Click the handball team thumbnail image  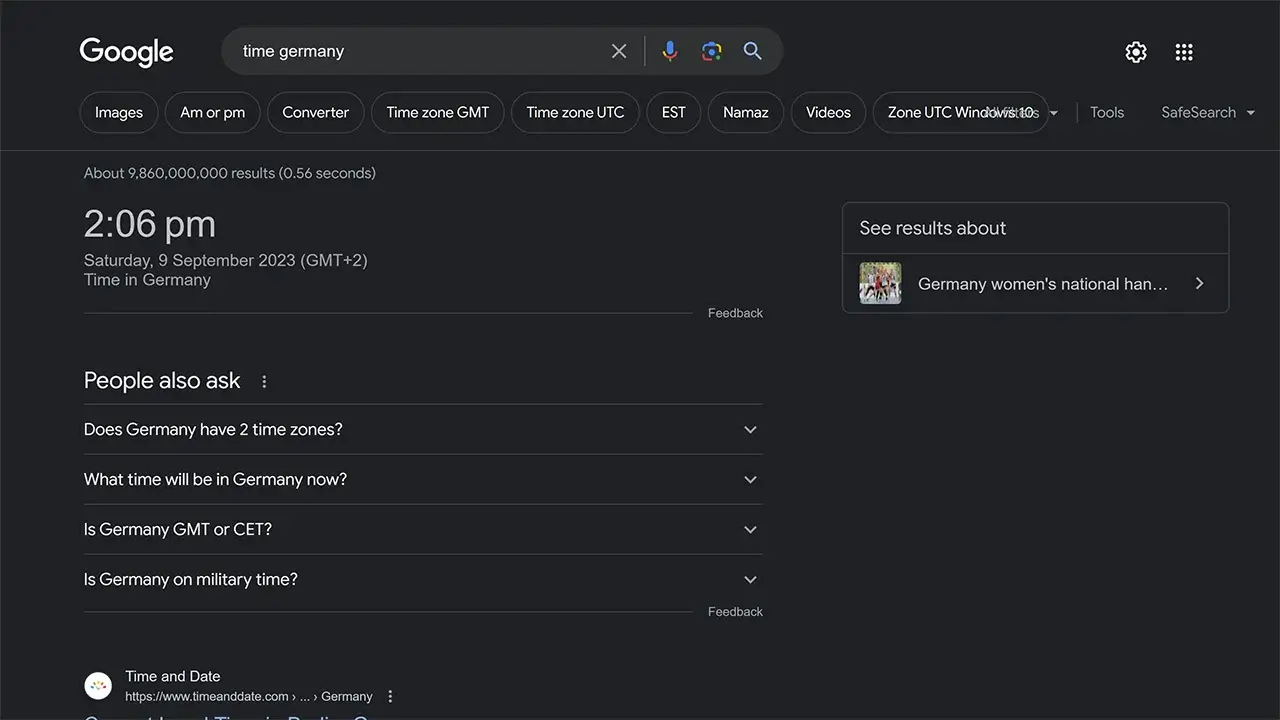pos(881,284)
